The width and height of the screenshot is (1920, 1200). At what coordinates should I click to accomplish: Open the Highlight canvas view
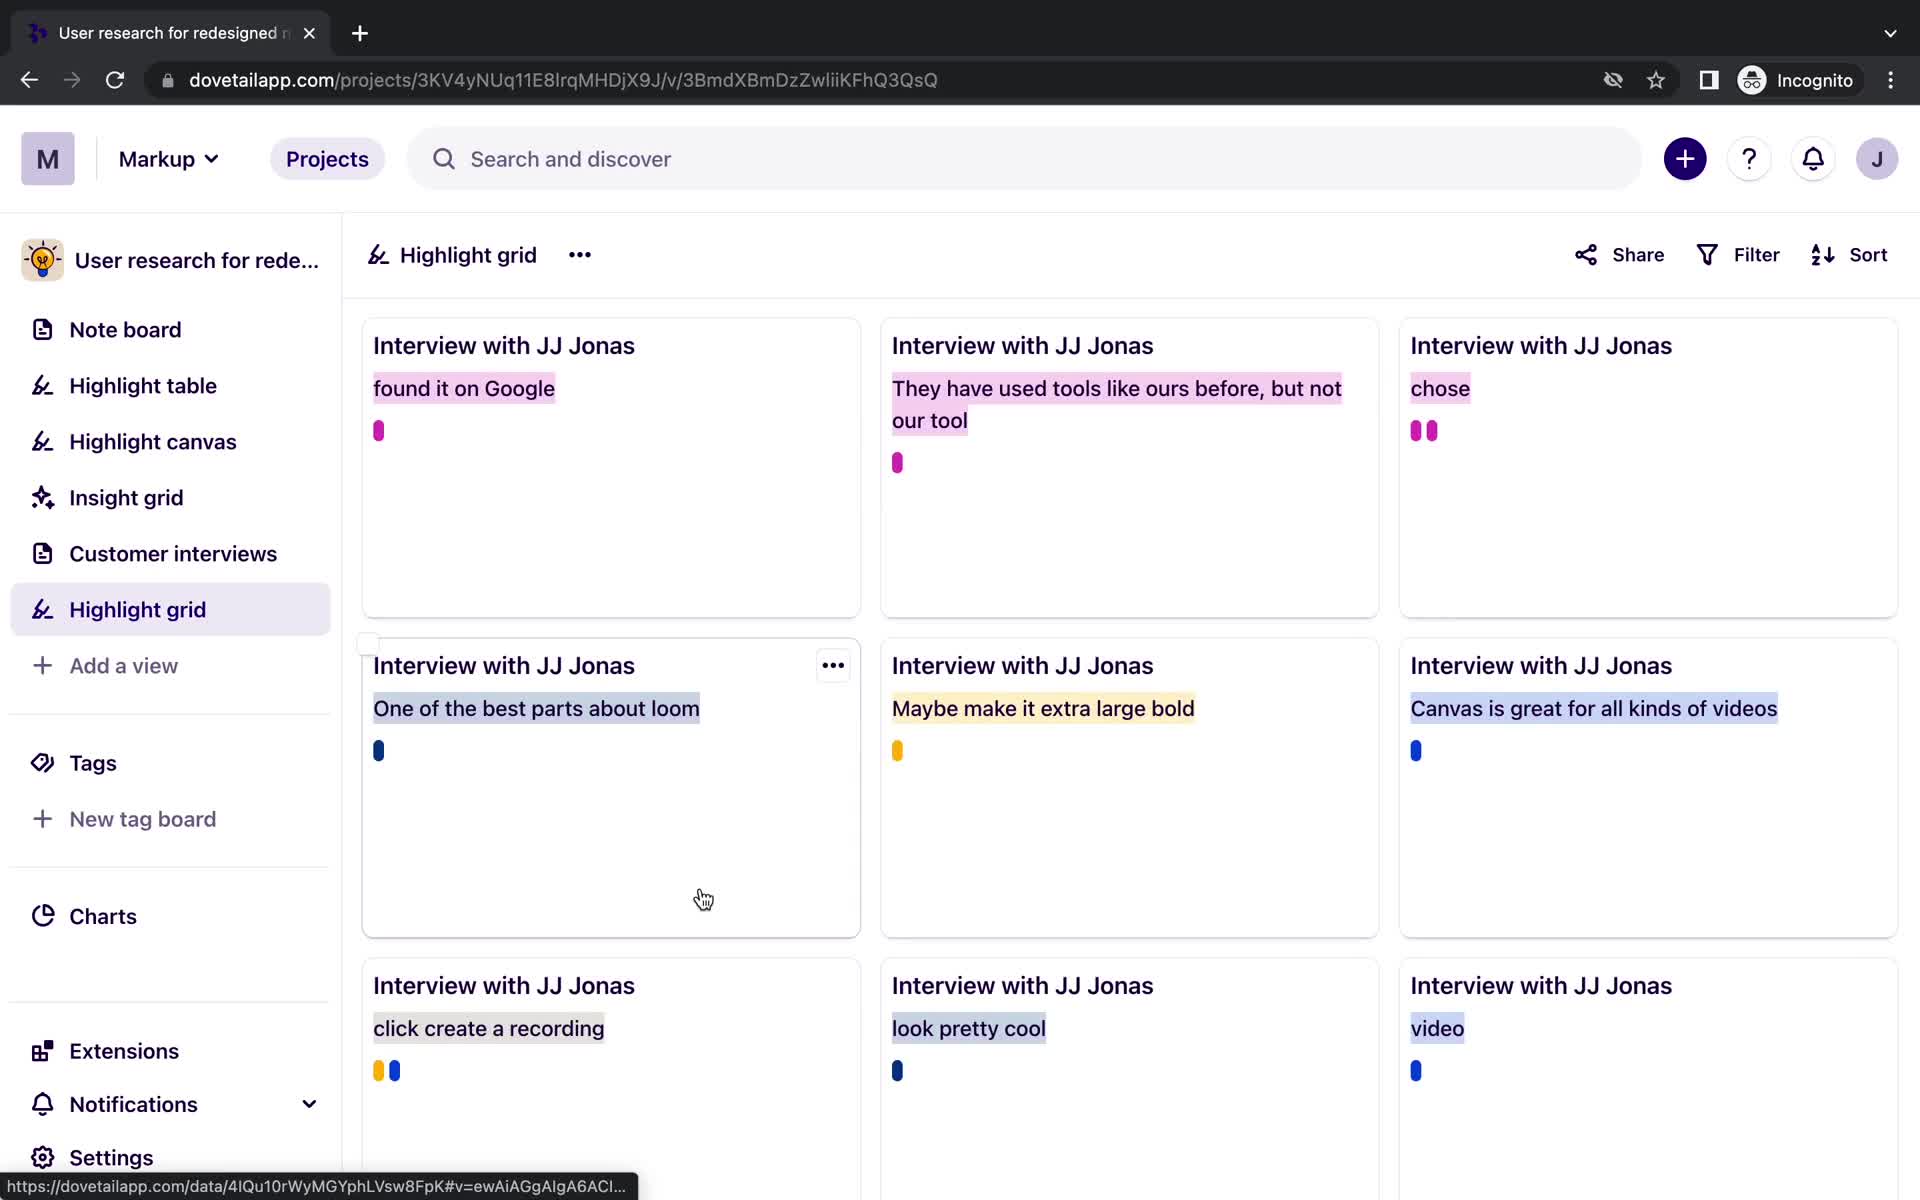(x=152, y=441)
